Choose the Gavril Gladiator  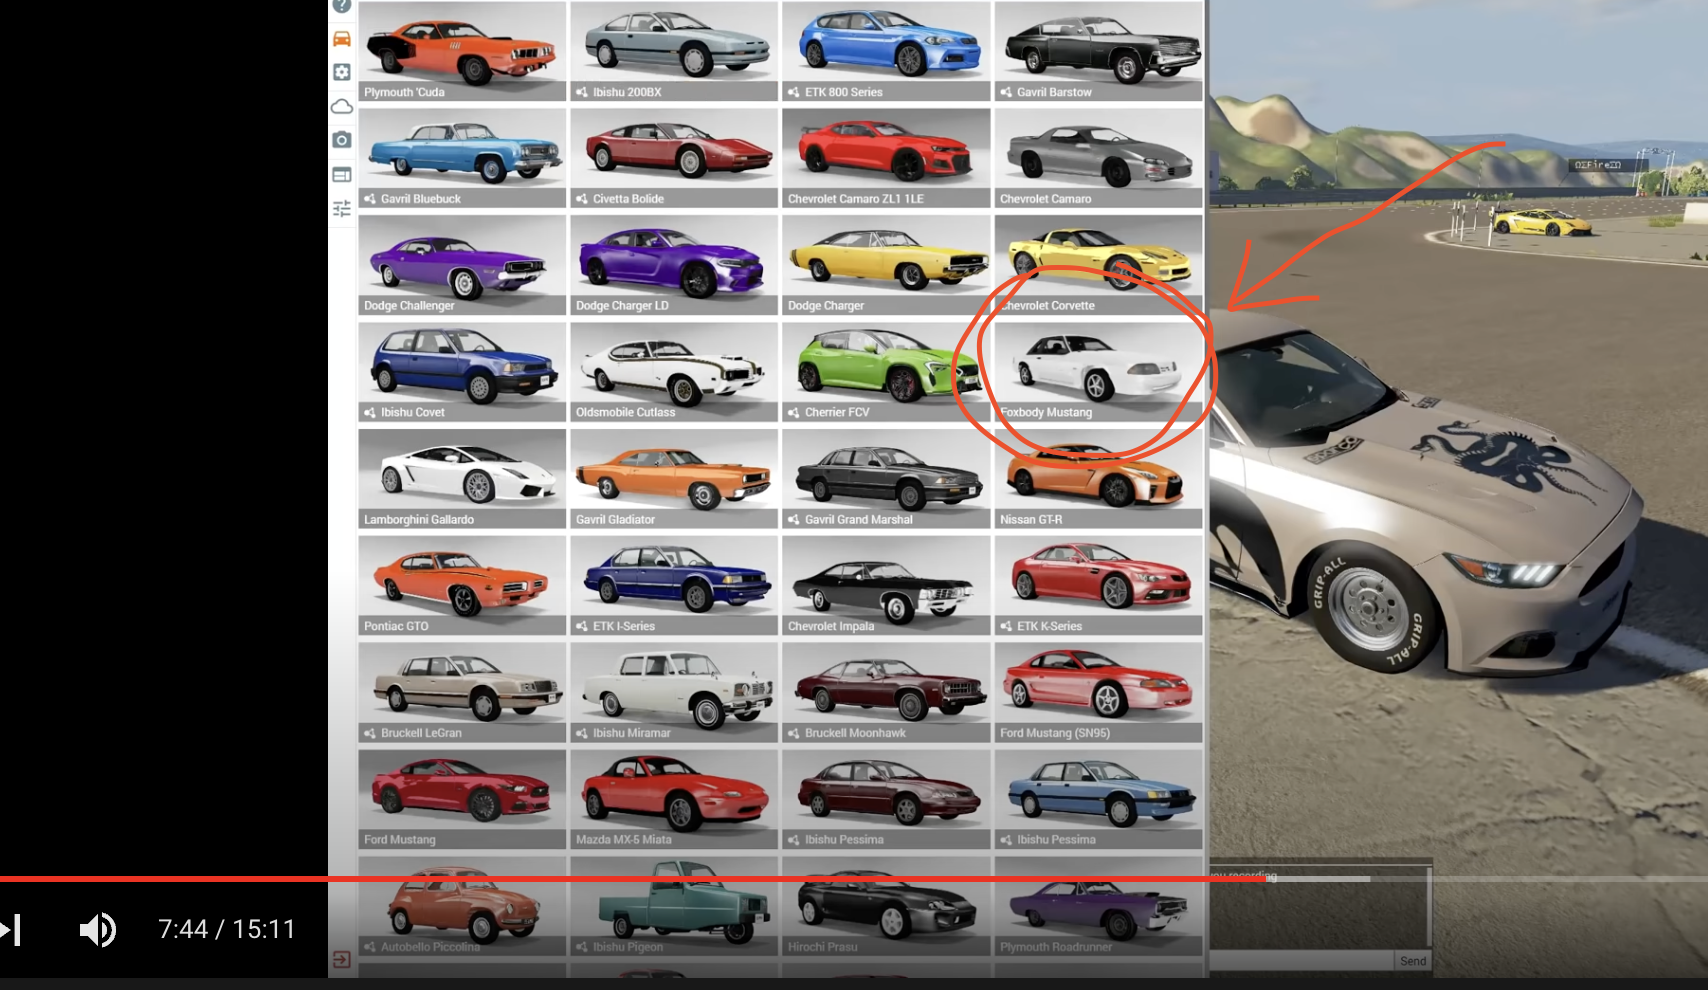click(x=674, y=479)
